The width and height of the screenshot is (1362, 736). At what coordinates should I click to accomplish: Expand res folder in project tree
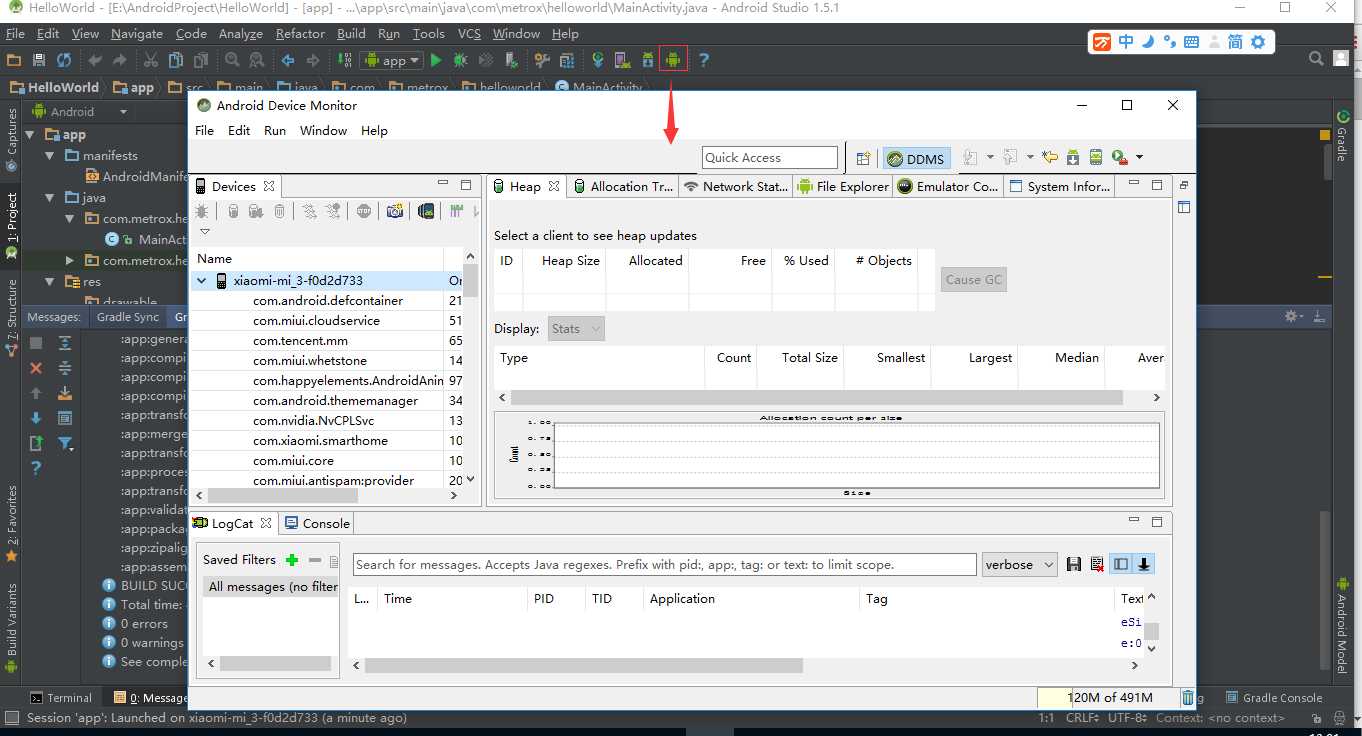(x=50, y=282)
